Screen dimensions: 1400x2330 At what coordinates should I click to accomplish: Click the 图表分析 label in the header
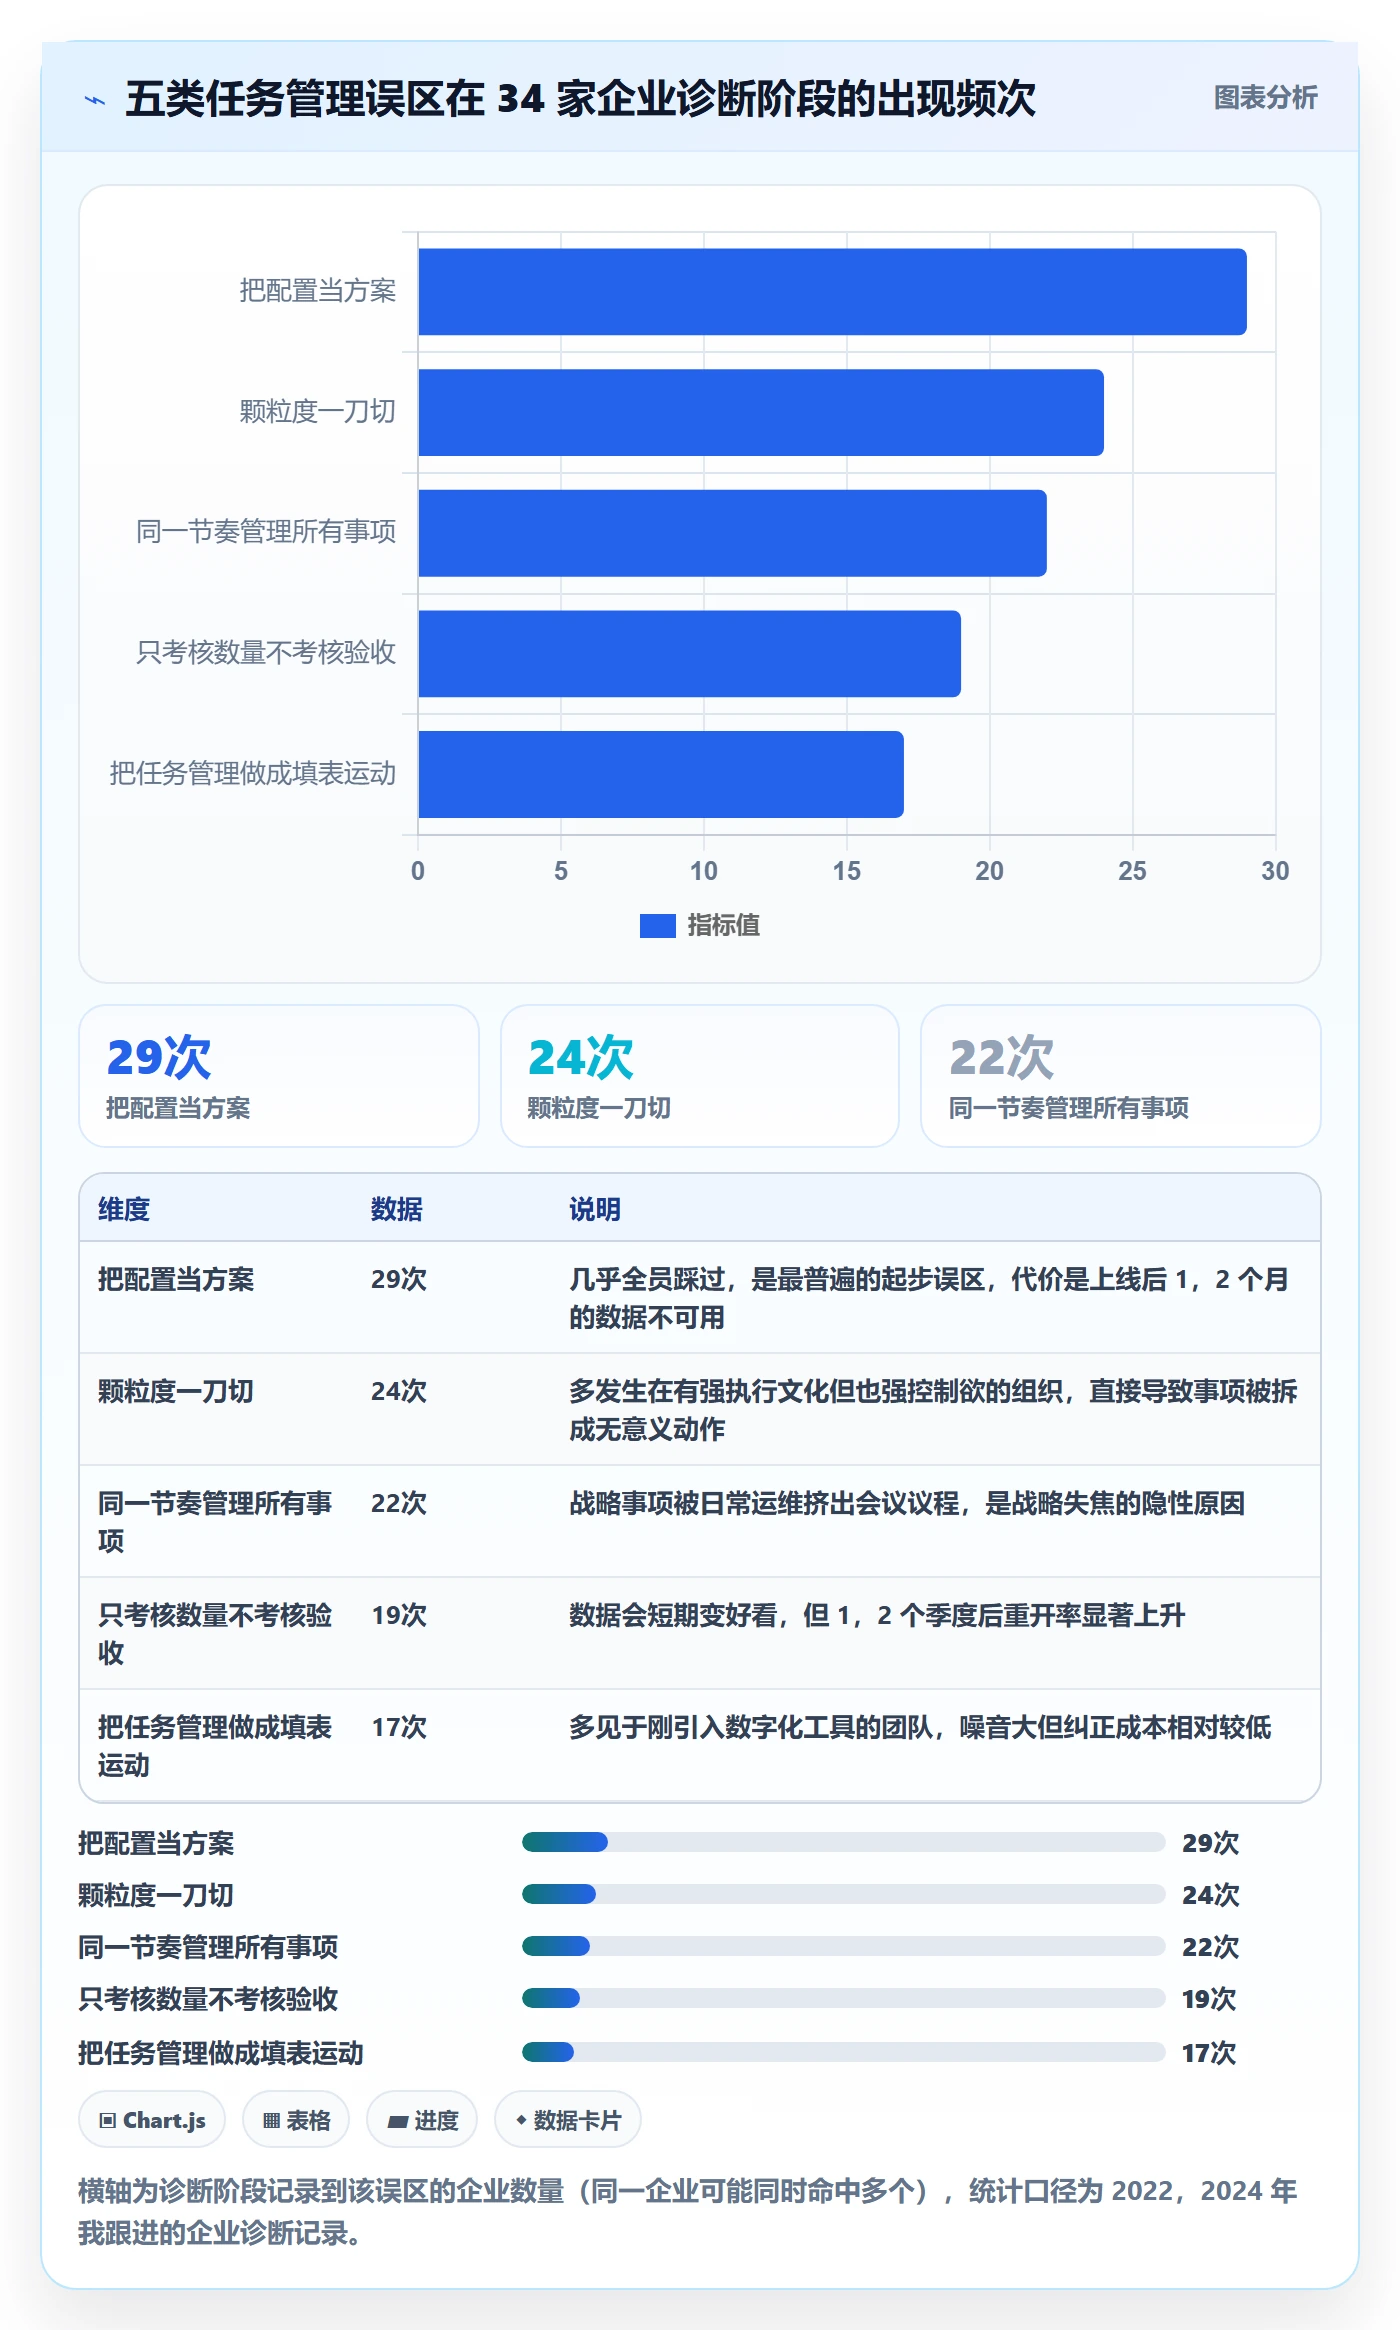click(1265, 98)
